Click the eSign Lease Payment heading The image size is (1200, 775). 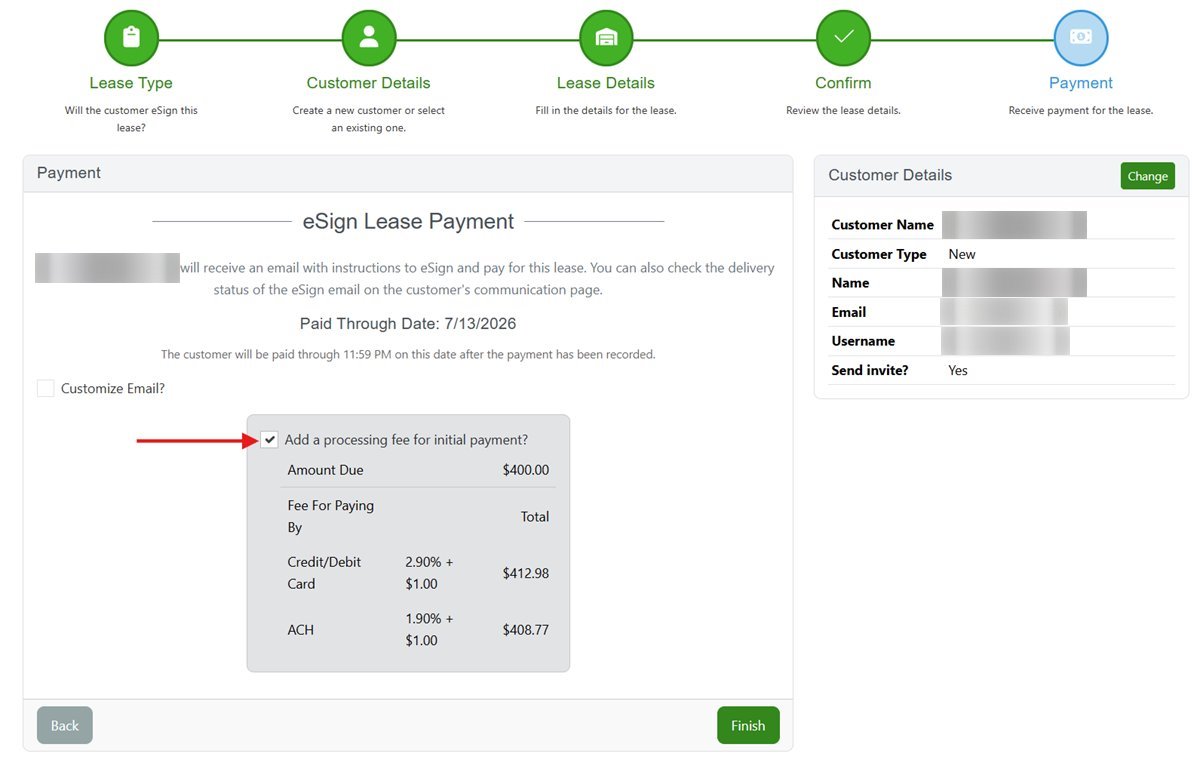[x=408, y=221]
